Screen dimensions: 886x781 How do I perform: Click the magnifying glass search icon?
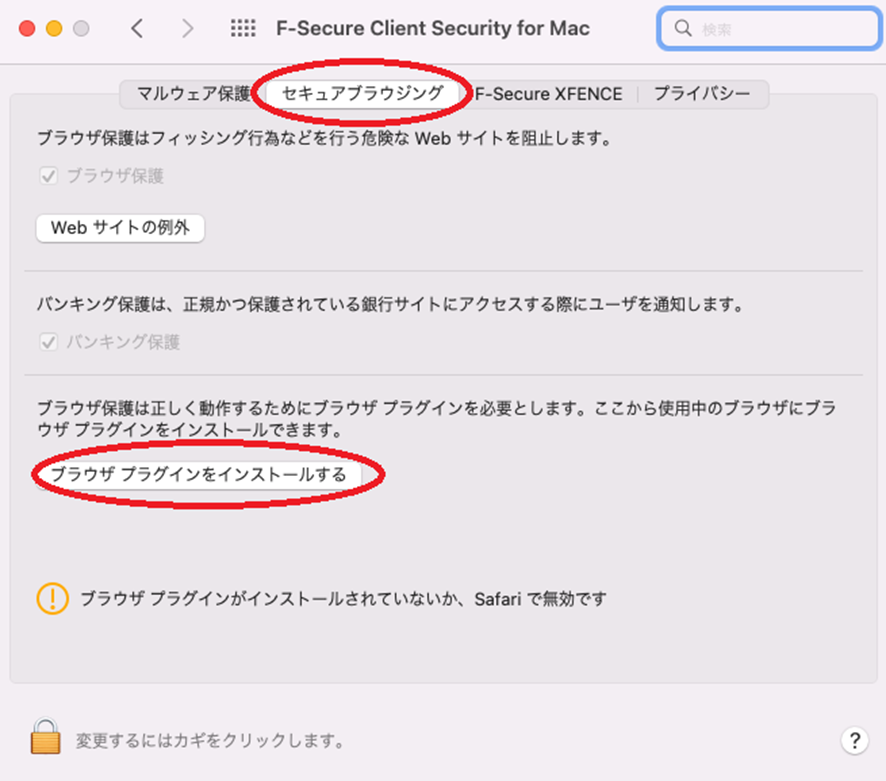click(x=683, y=28)
